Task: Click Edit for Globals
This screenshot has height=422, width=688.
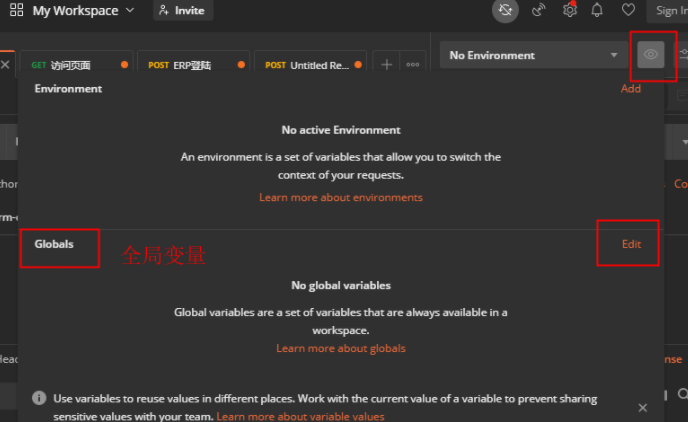Action: tap(631, 244)
